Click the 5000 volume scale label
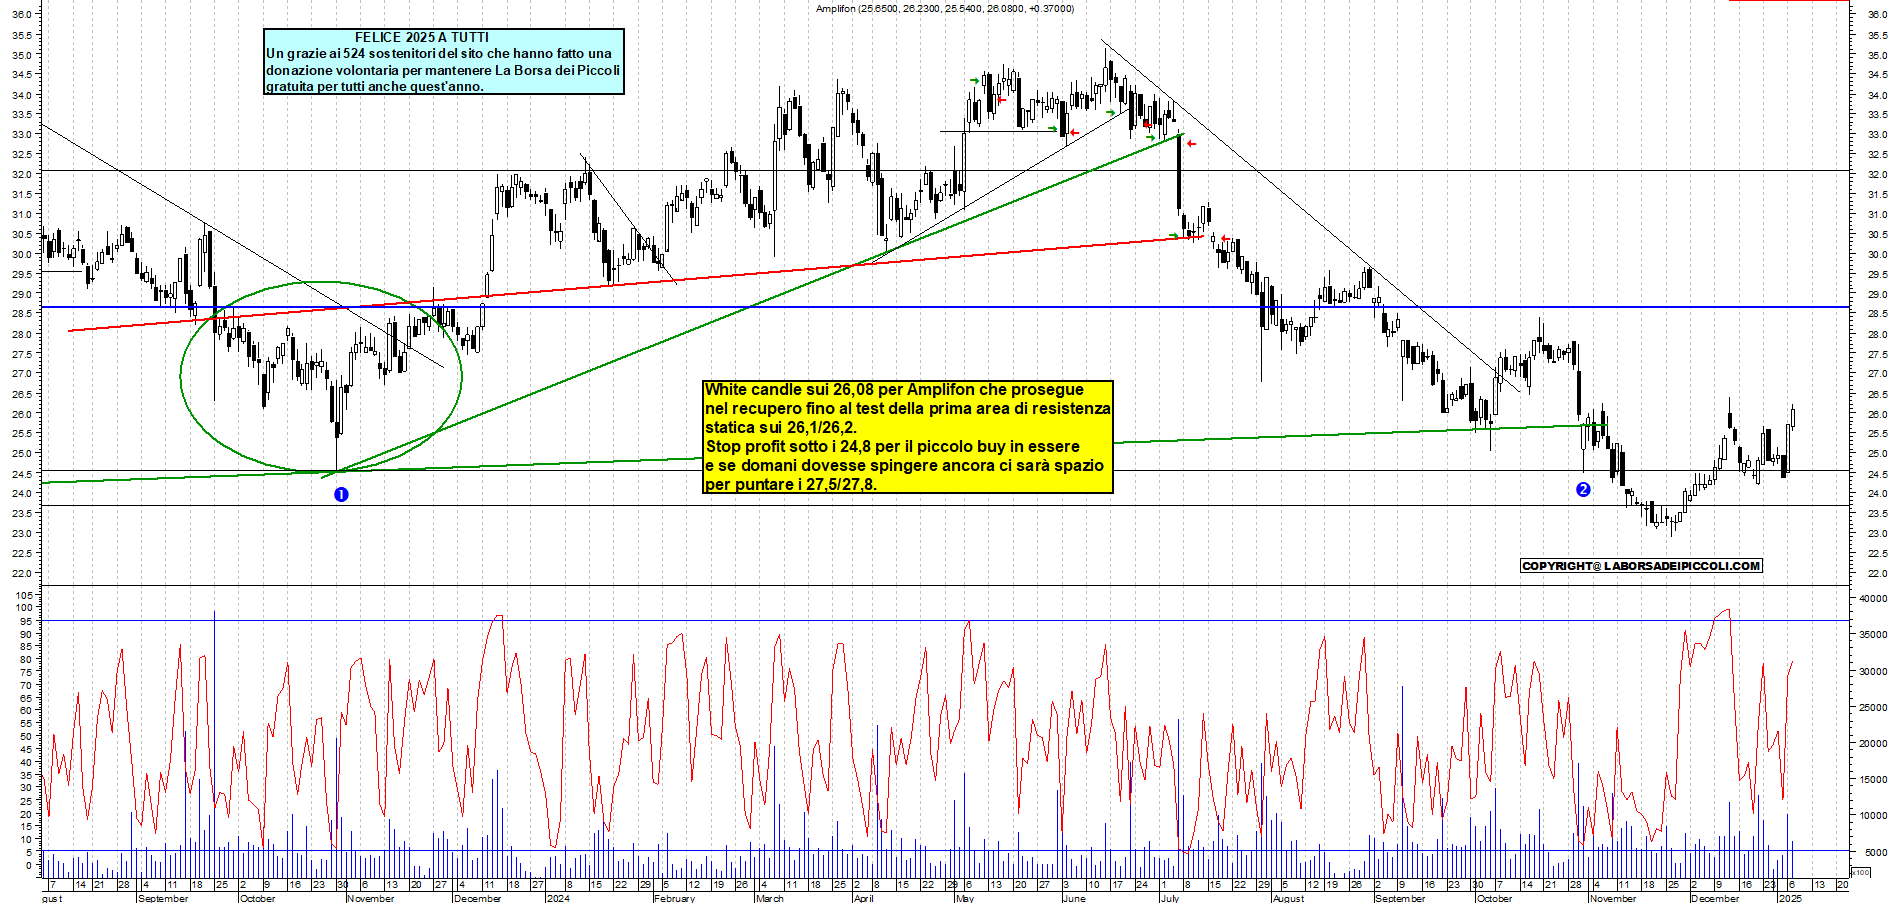 [x=1875, y=852]
